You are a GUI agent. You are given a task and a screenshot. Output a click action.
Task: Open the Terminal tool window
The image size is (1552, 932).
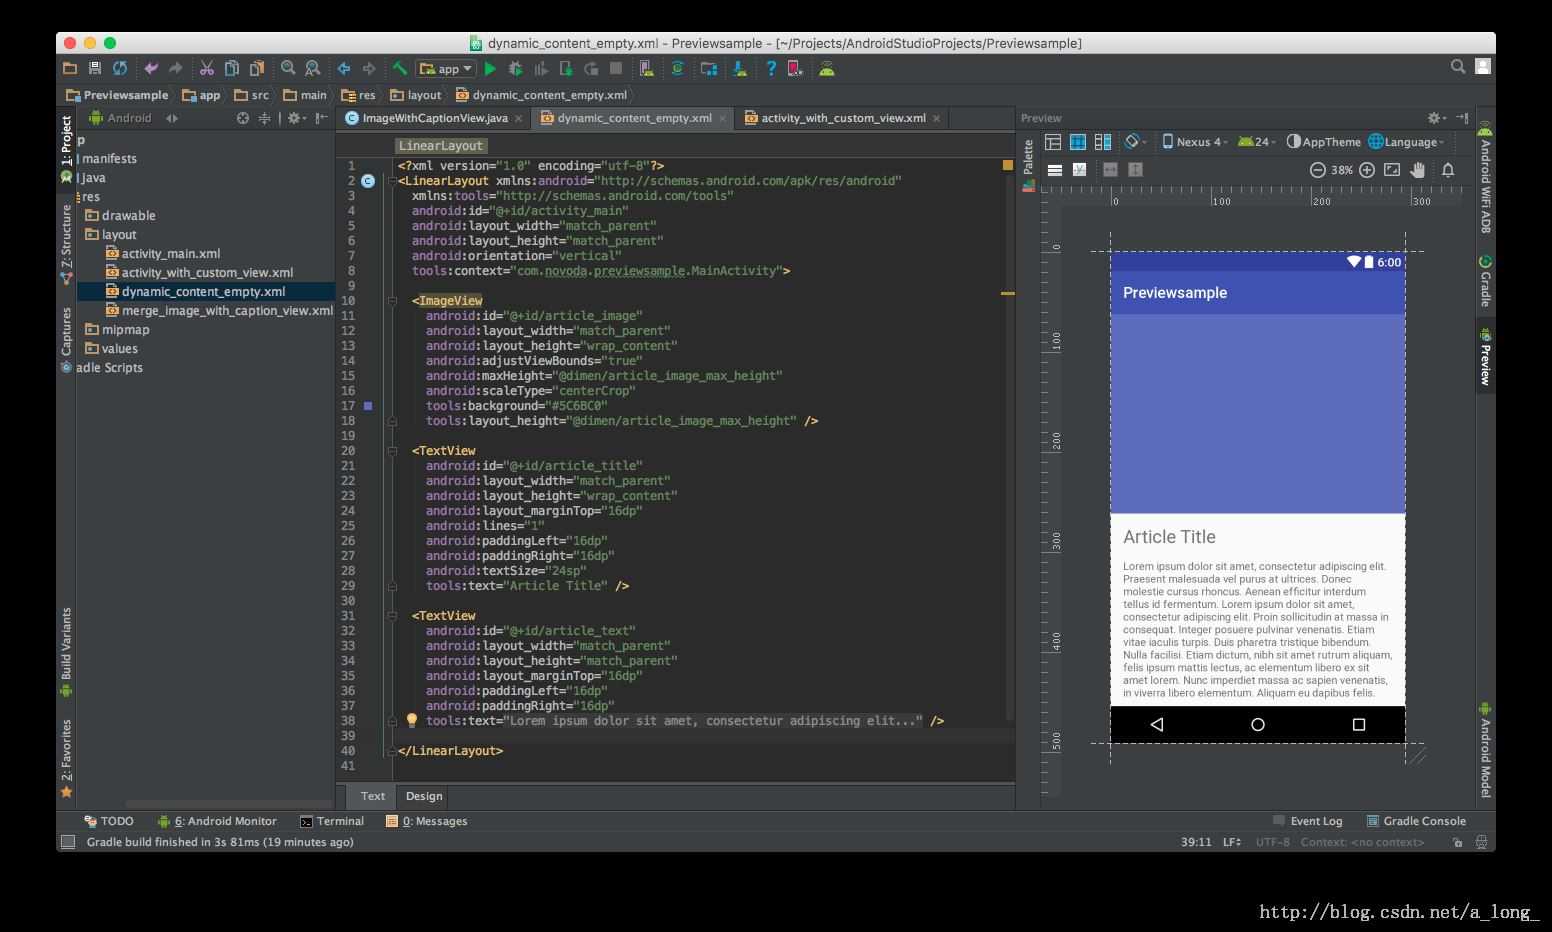pyautogui.click(x=332, y=821)
